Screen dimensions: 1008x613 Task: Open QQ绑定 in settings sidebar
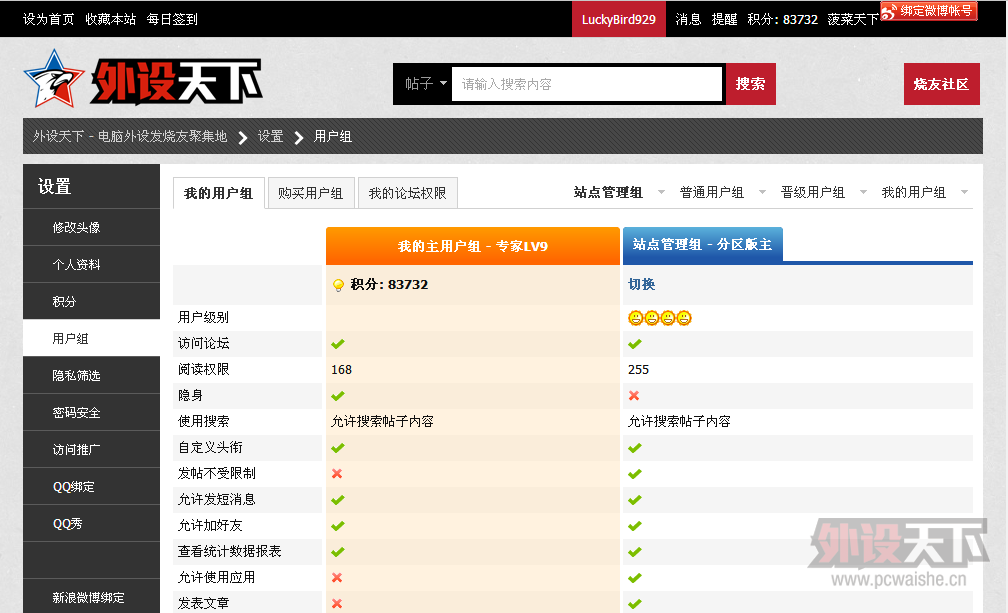[x=91, y=486]
